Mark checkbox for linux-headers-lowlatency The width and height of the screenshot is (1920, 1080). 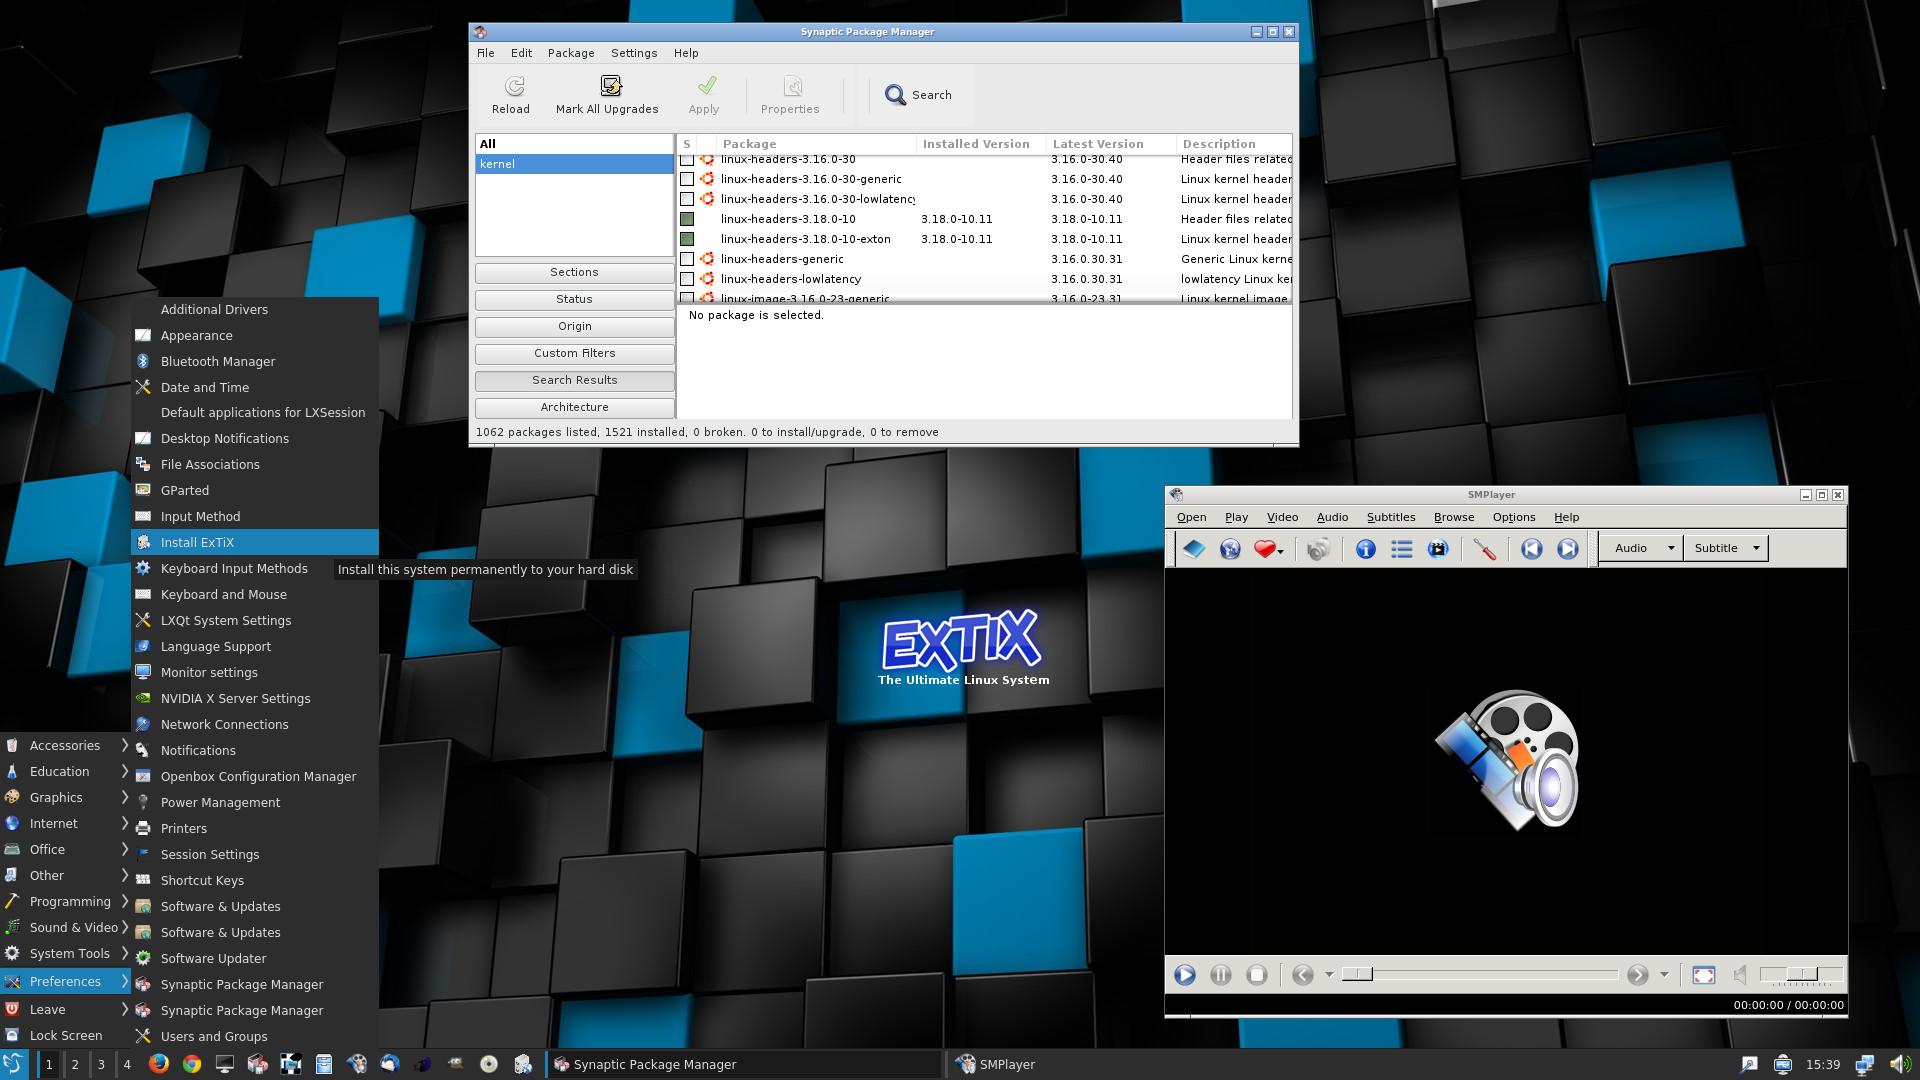pos(687,279)
